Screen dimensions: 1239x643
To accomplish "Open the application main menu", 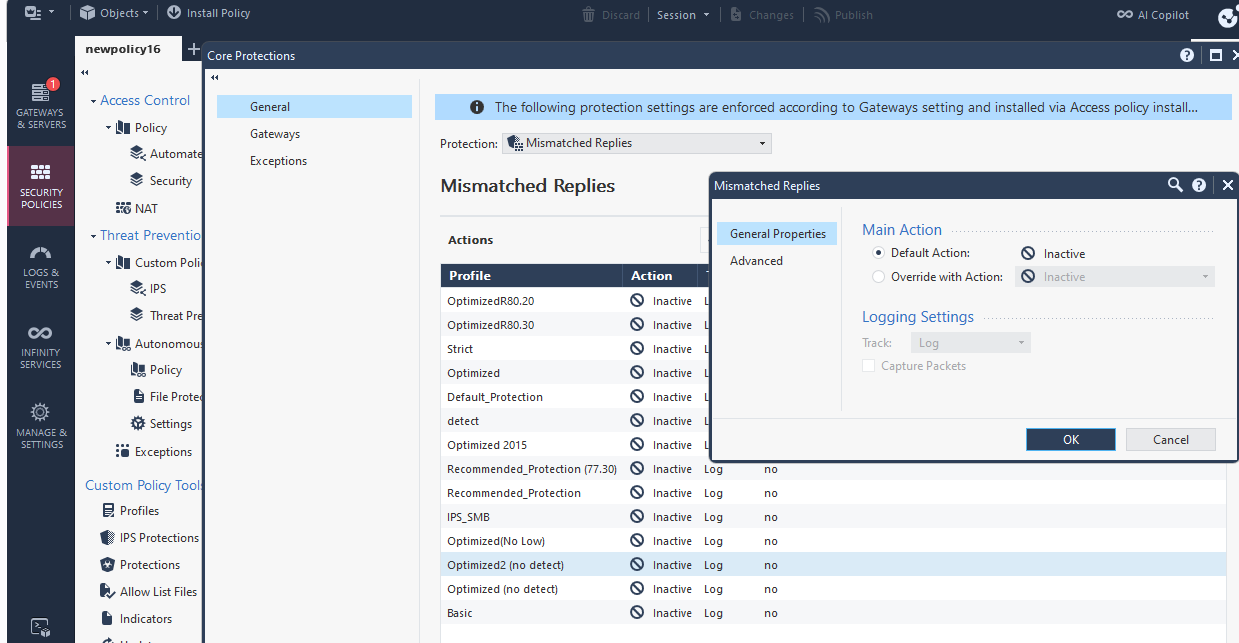I will click(39, 13).
